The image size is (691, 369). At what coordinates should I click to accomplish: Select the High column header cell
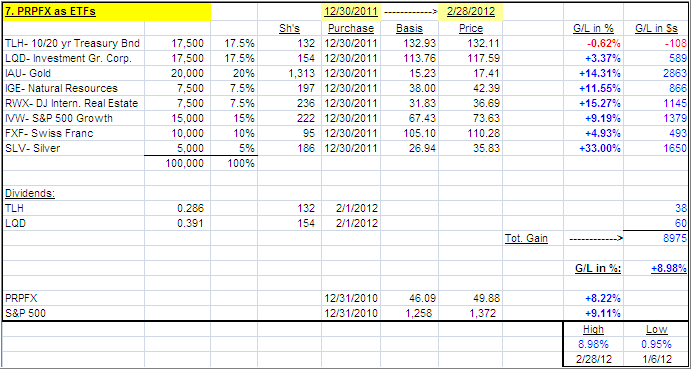click(x=593, y=329)
